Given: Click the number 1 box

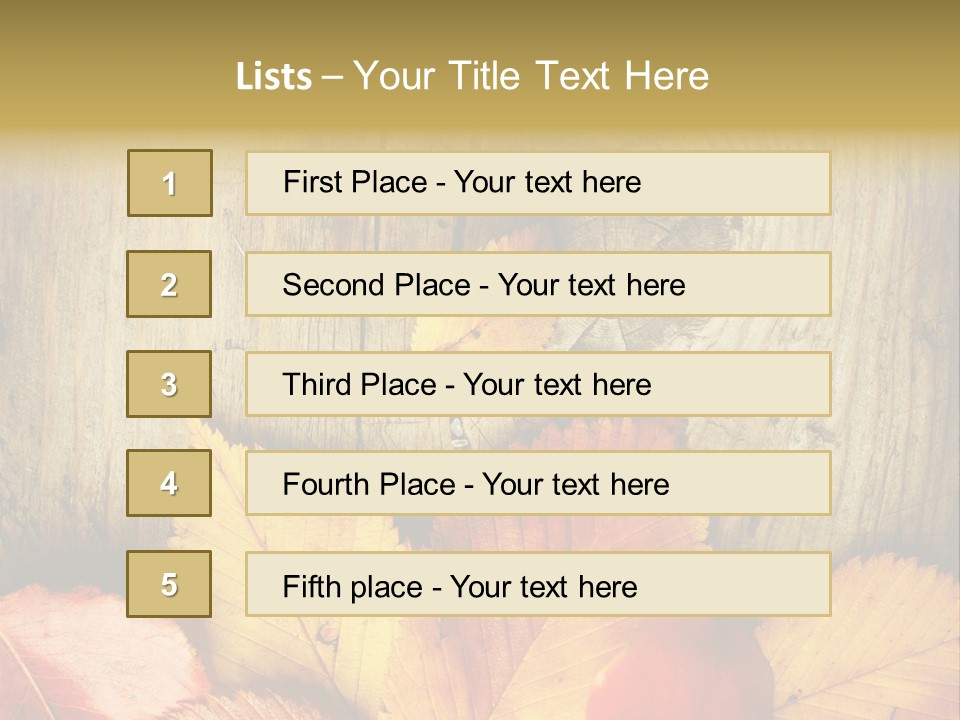Looking at the screenshot, I should tap(170, 183).
